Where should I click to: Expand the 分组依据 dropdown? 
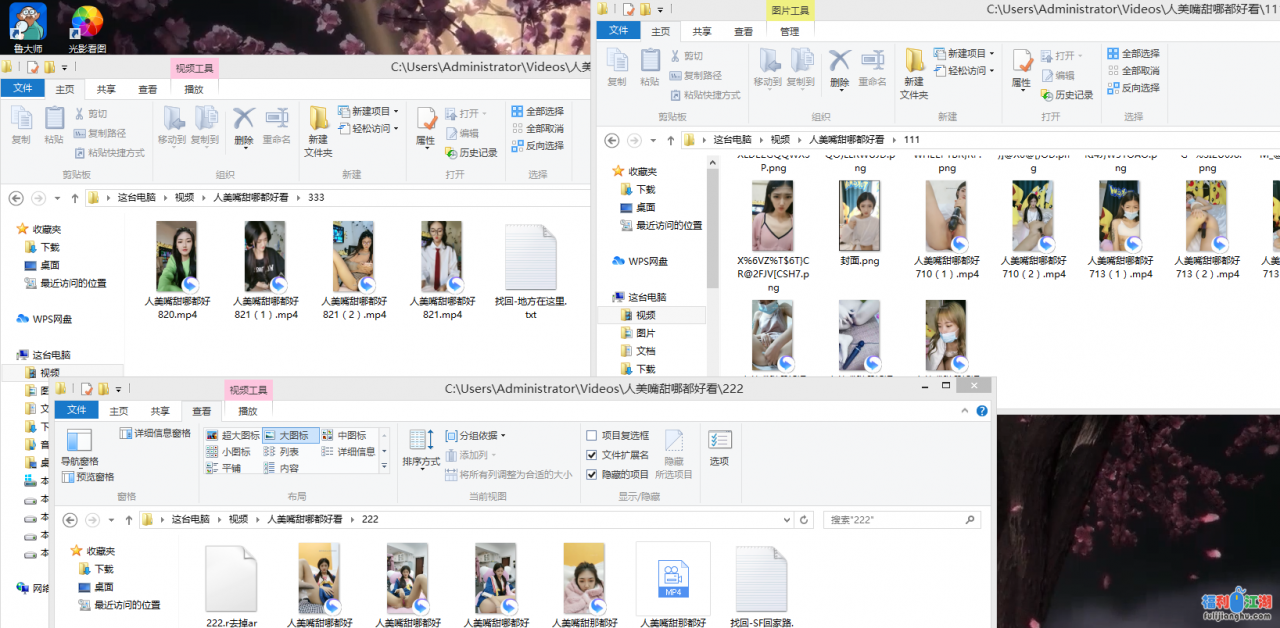[x=476, y=436]
